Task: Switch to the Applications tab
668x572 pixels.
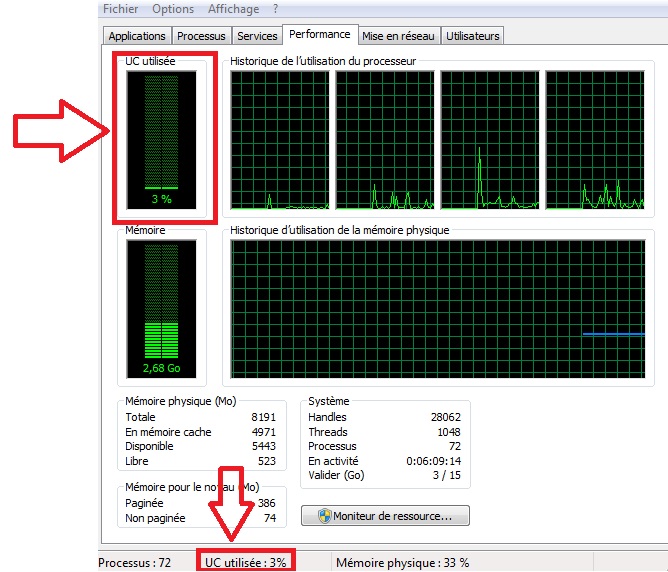Action: point(137,36)
